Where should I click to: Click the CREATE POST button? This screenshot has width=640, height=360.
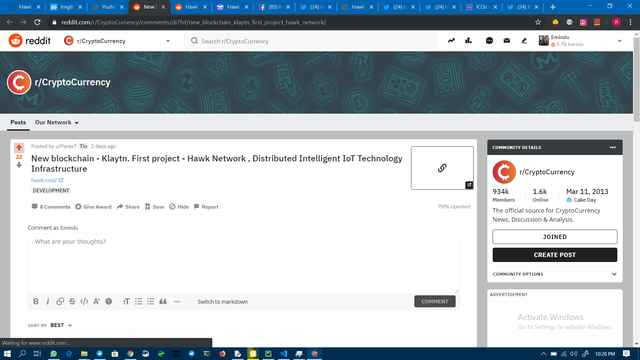click(x=555, y=255)
